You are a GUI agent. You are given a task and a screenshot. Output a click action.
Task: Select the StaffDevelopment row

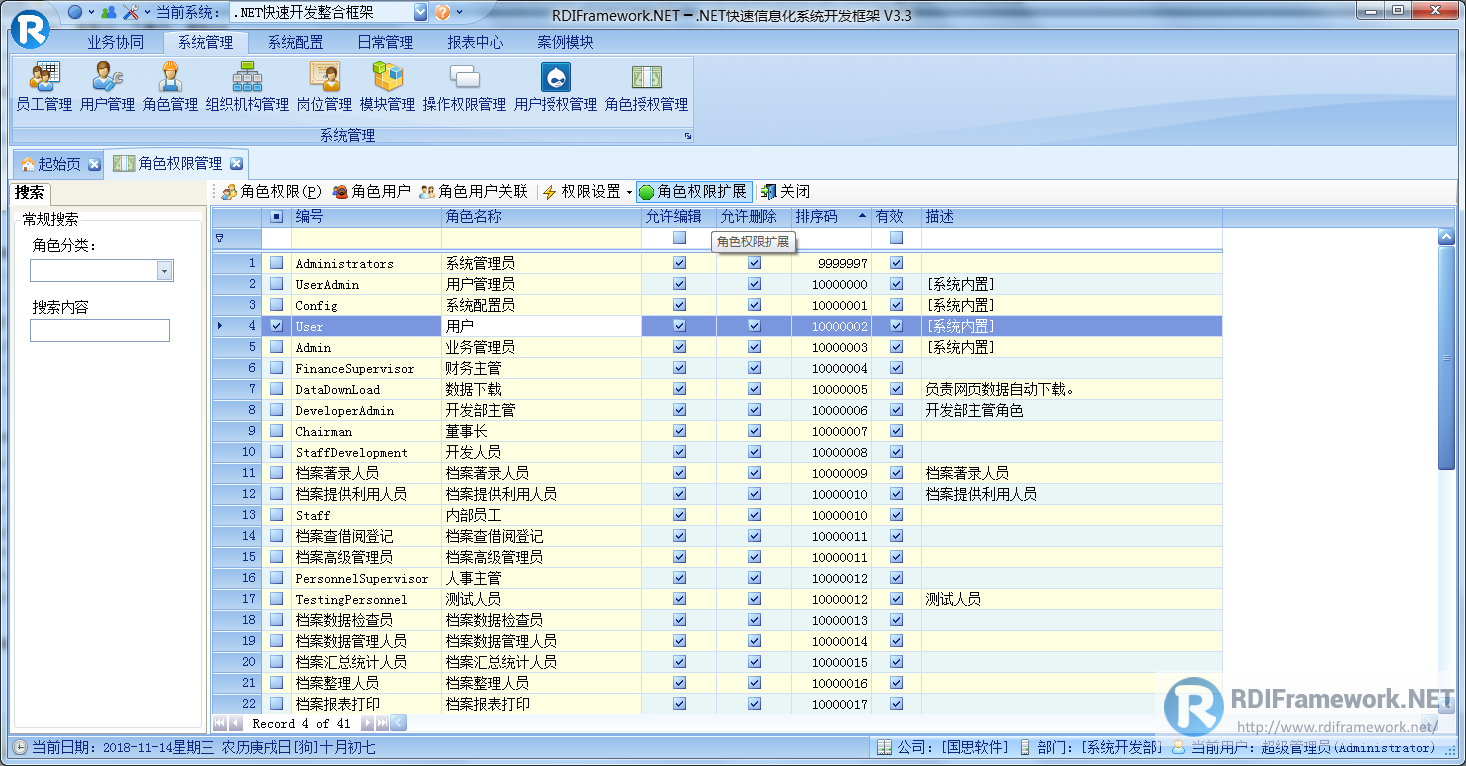717,452
